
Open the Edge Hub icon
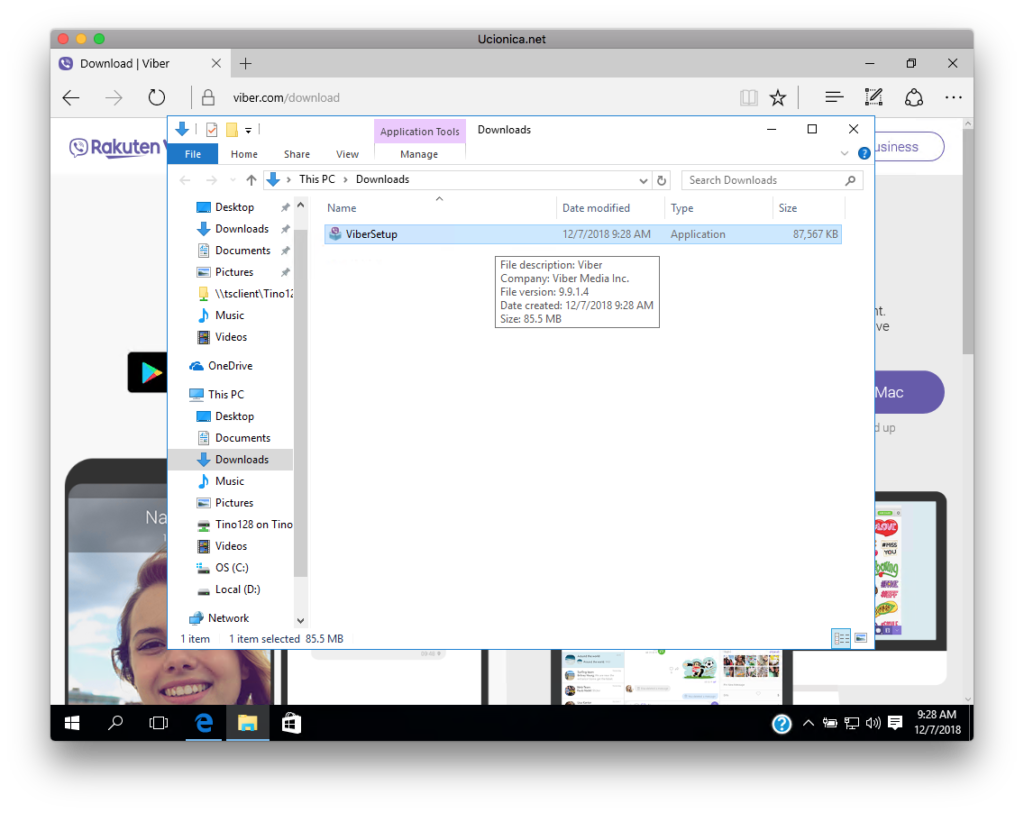pos(833,97)
